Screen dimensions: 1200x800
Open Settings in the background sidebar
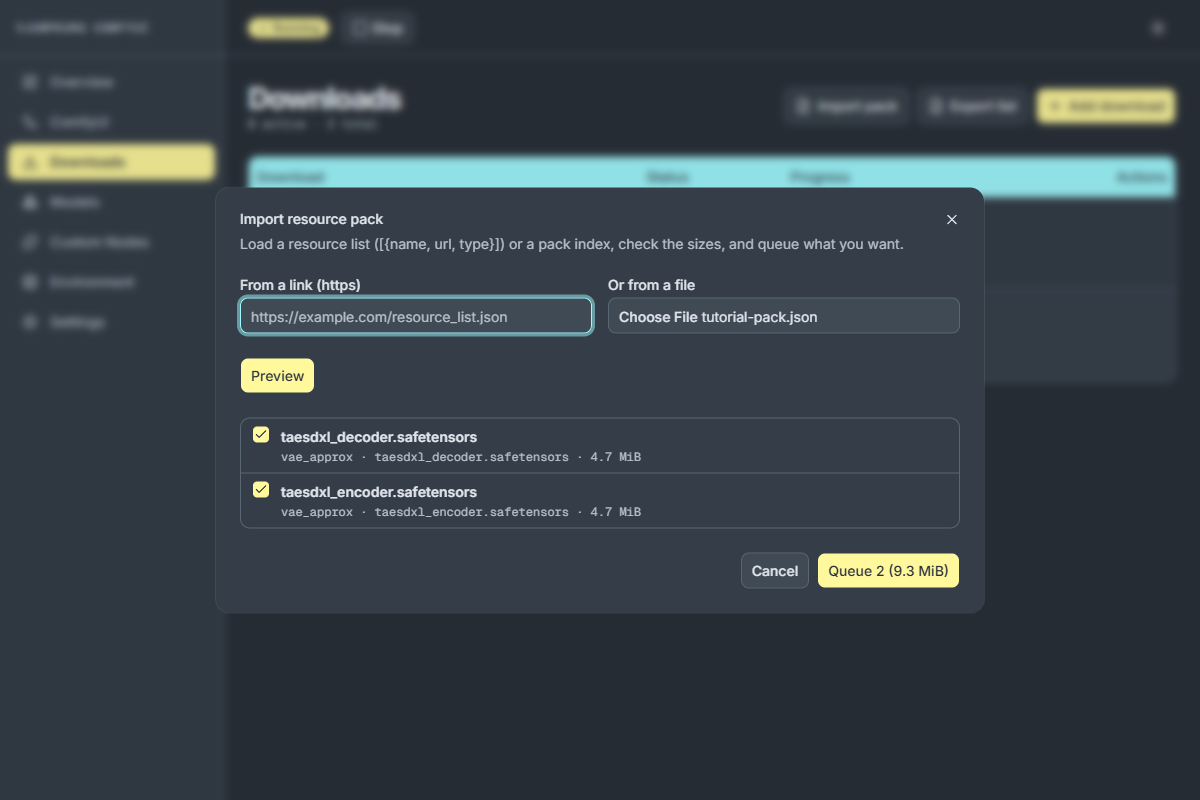pyautogui.click(x=112, y=322)
